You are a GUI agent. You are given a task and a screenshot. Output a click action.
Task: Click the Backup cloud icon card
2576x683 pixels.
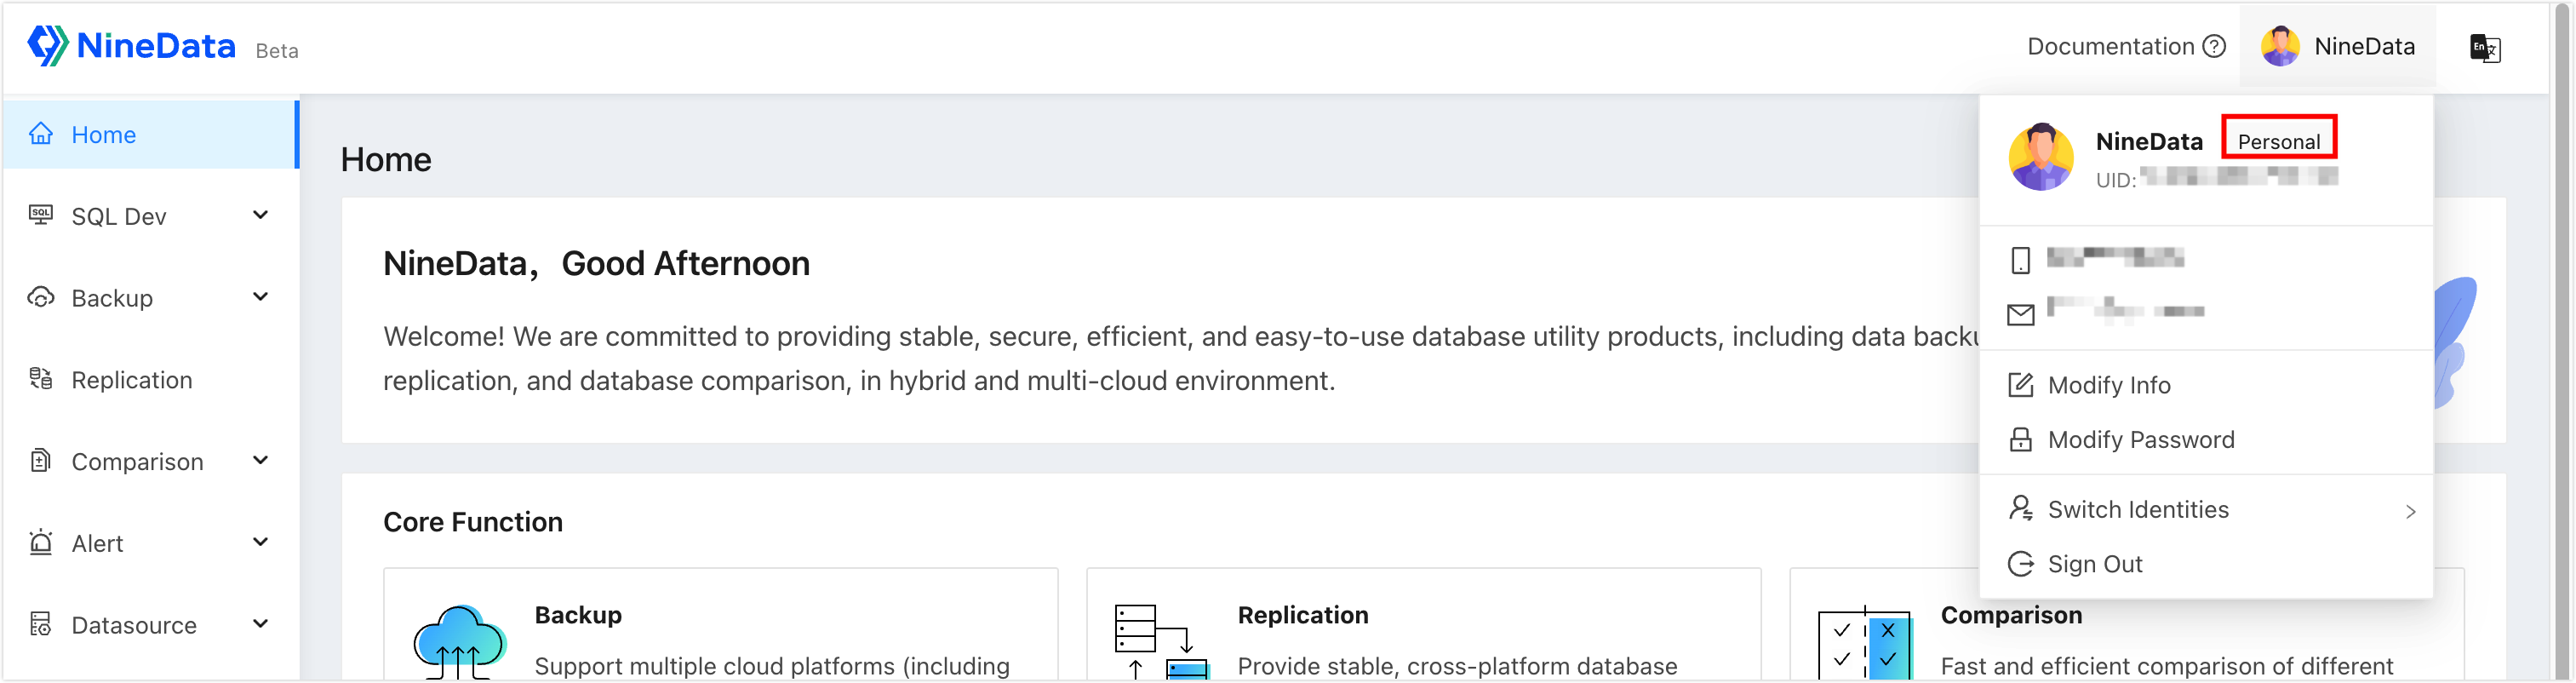click(459, 641)
